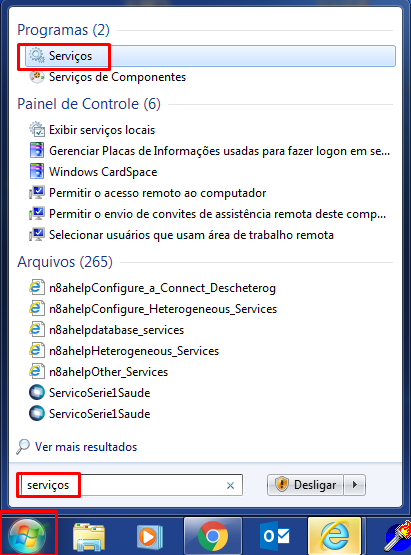Select Permitir o acesso remoto ao computador
The image size is (411, 555).
pyautogui.click(x=157, y=193)
